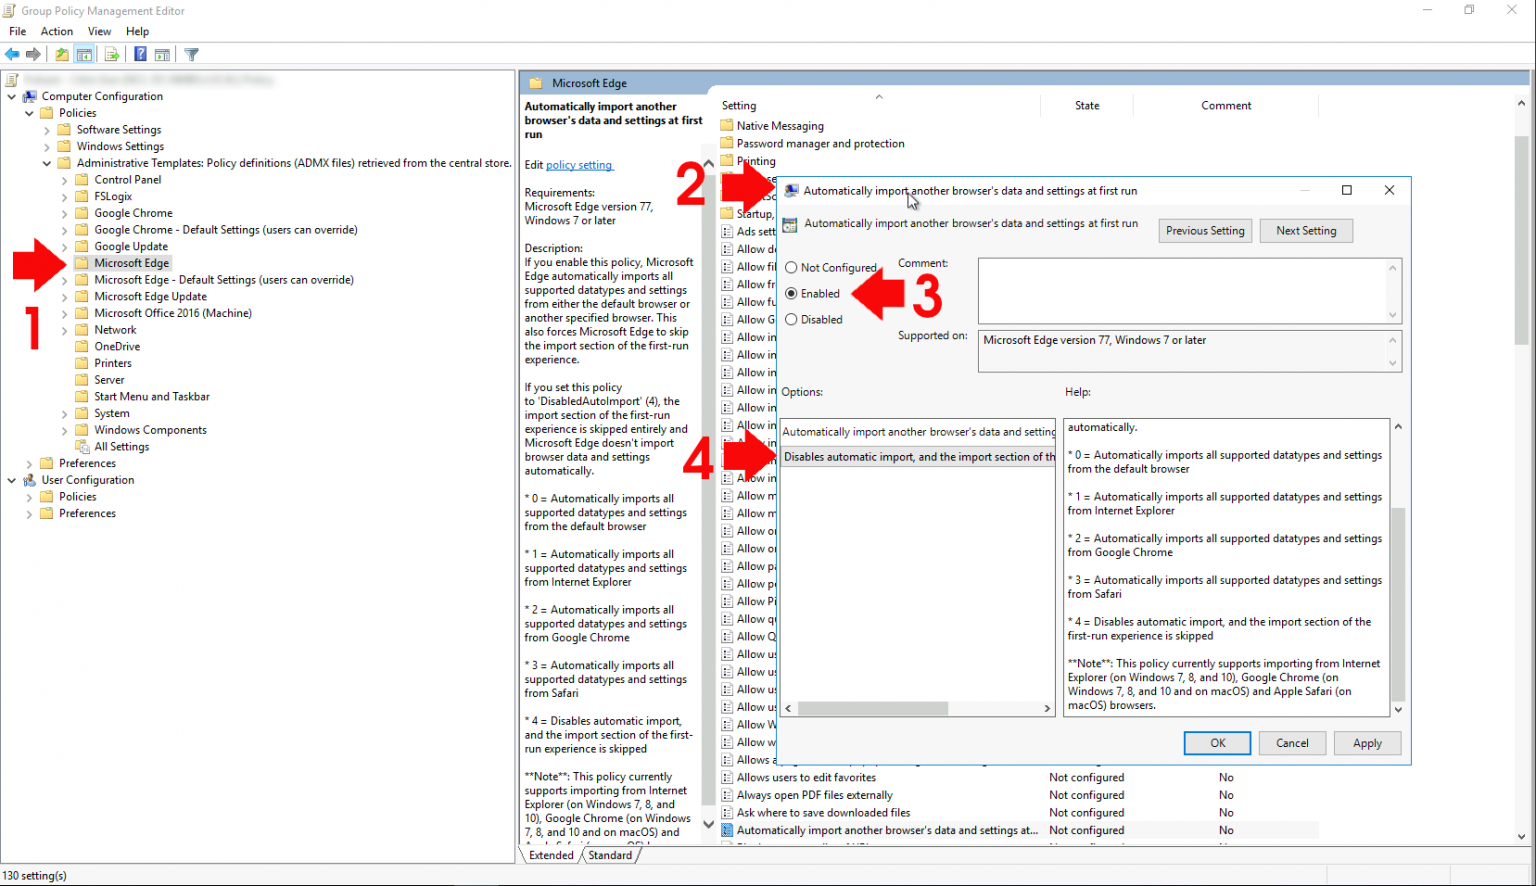
Task: Click the Forward navigation arrow in the toolbar
Action: (x=33, y=54)
